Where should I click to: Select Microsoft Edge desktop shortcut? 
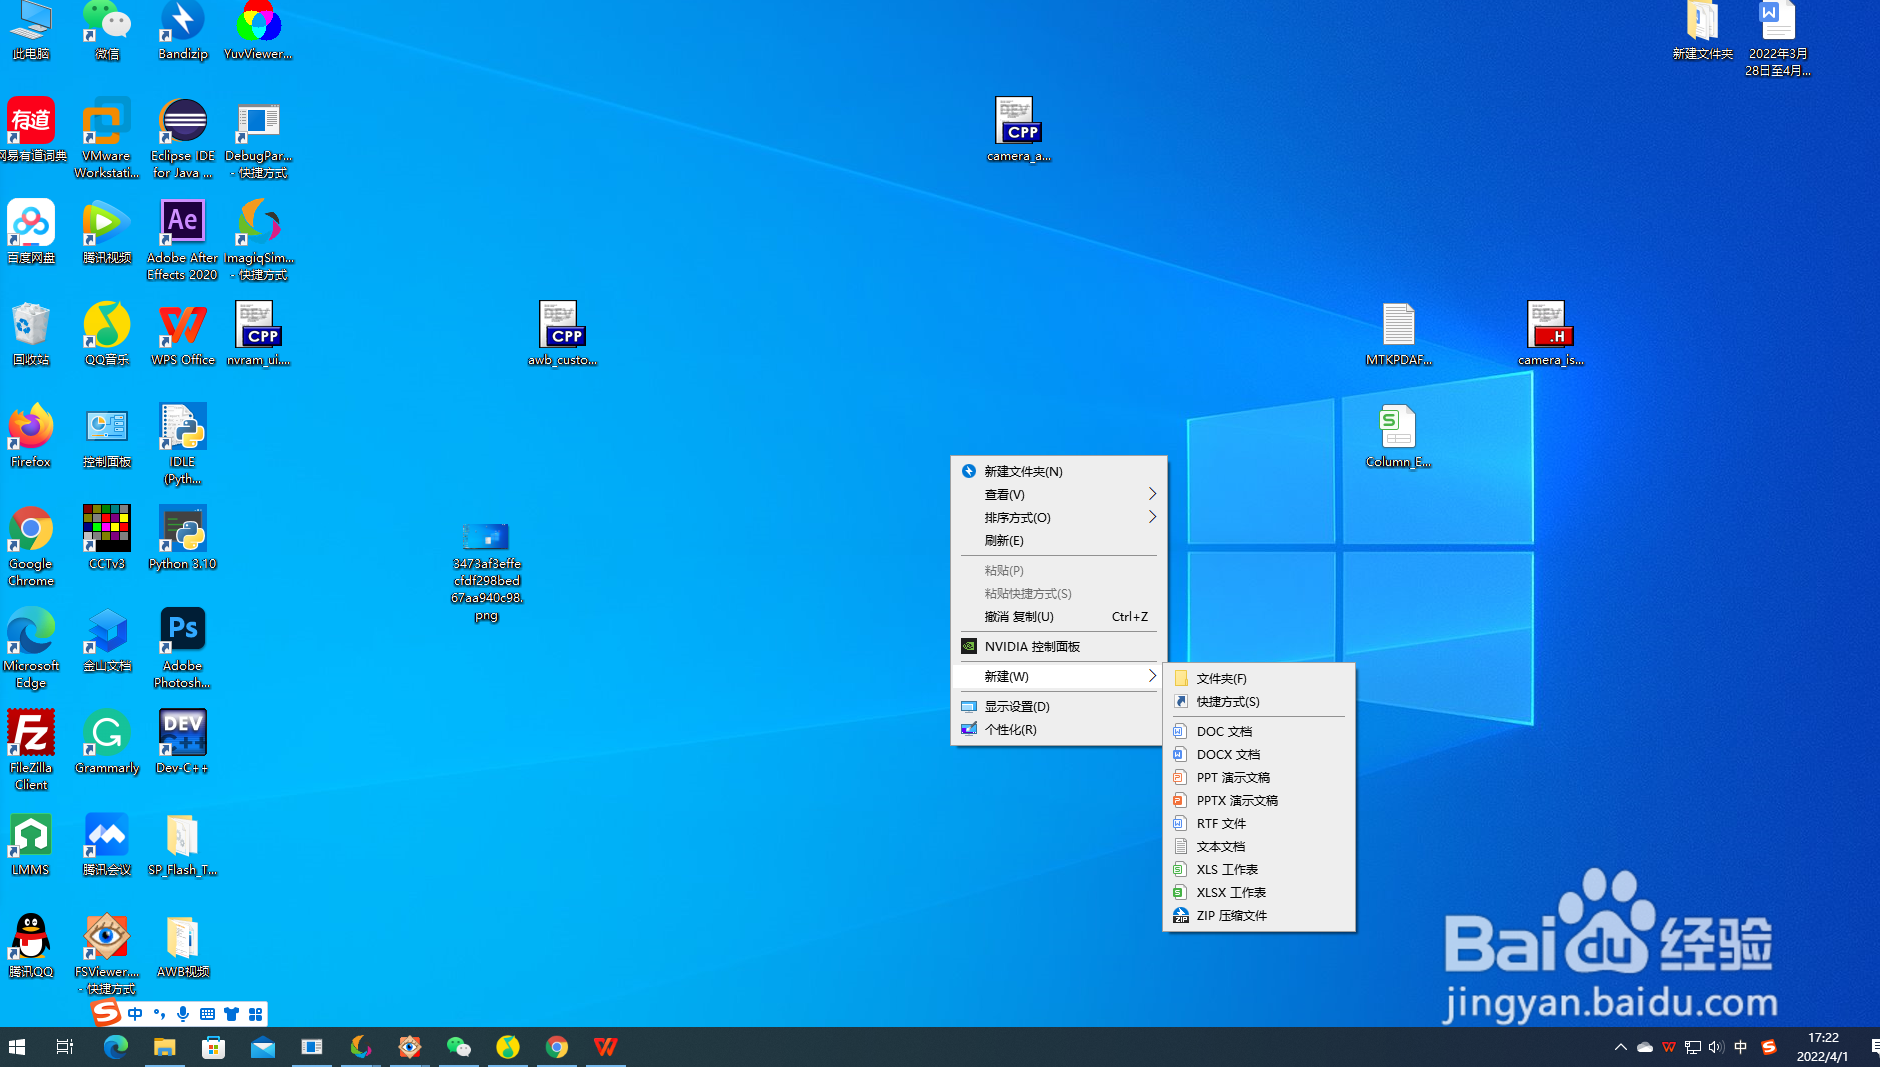(x=31, y=648)
